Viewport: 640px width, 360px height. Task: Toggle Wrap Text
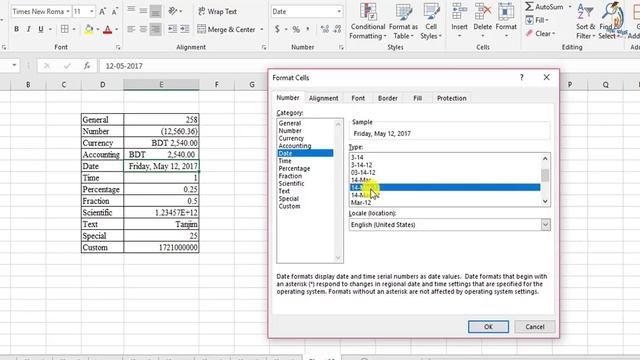pos(218,11)
